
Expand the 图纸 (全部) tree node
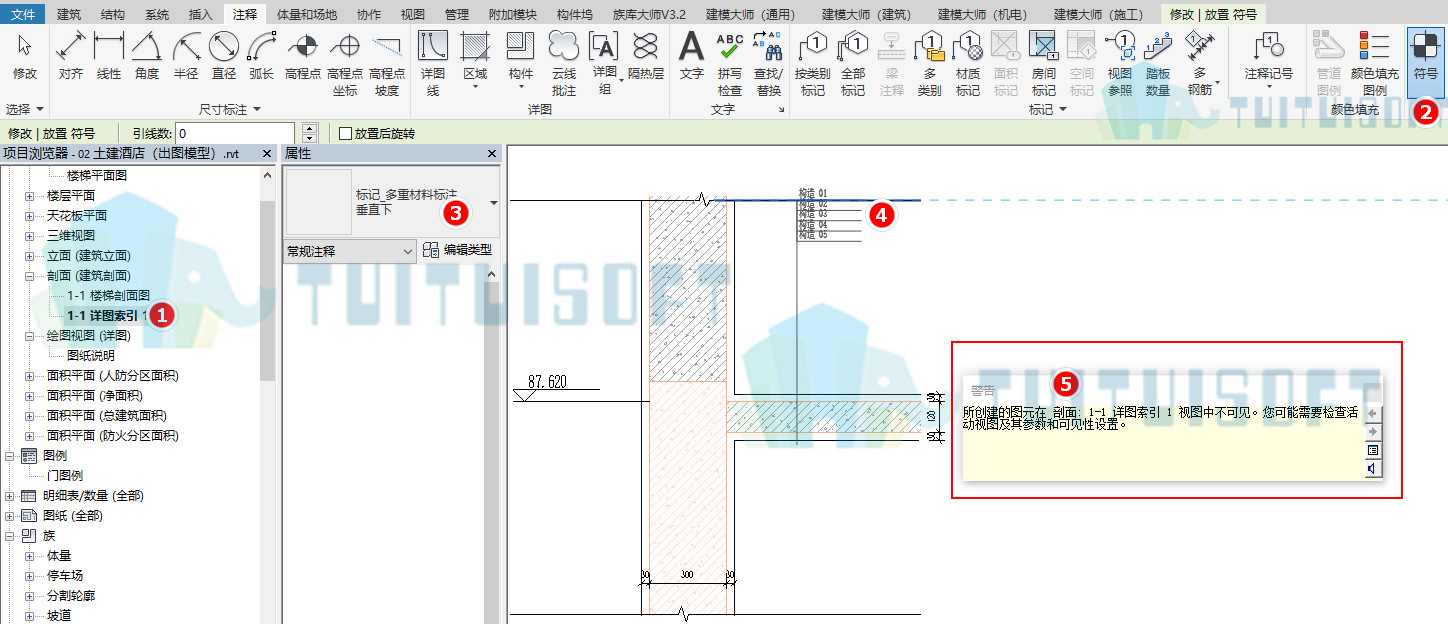[x=10, y=516]
